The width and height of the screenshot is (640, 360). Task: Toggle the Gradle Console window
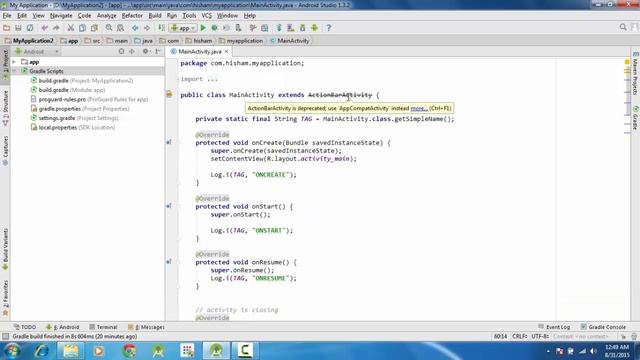(x=603, y=327)
